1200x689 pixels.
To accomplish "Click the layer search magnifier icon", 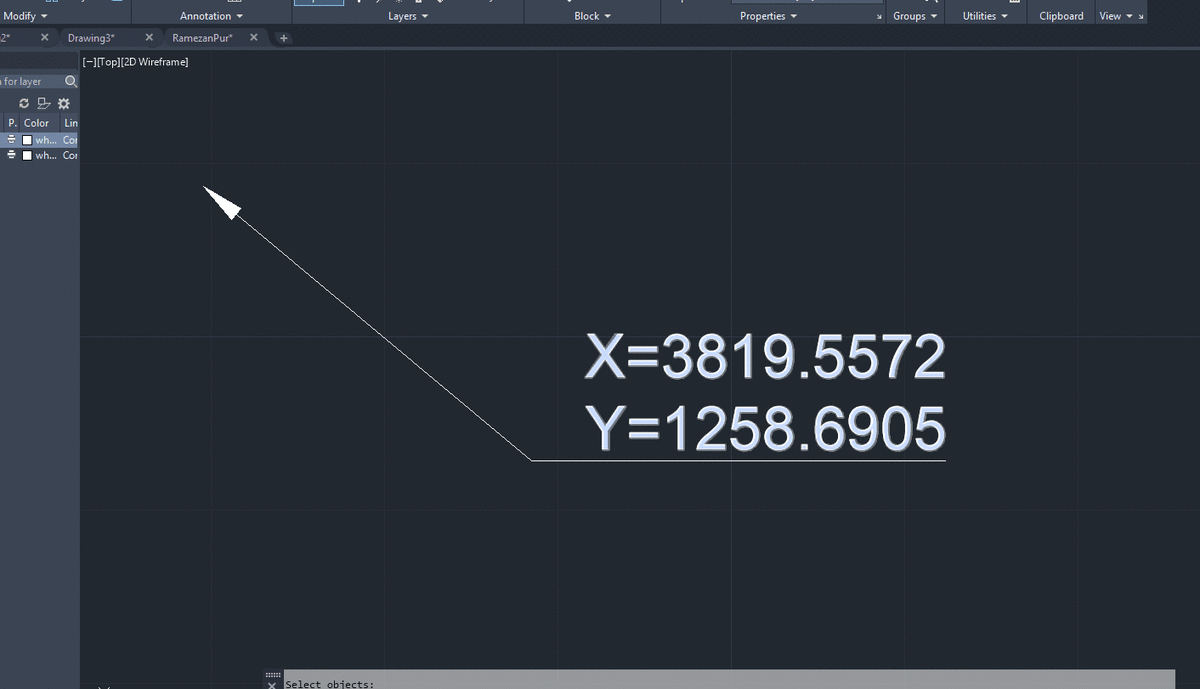I will (x=71, y=82).
